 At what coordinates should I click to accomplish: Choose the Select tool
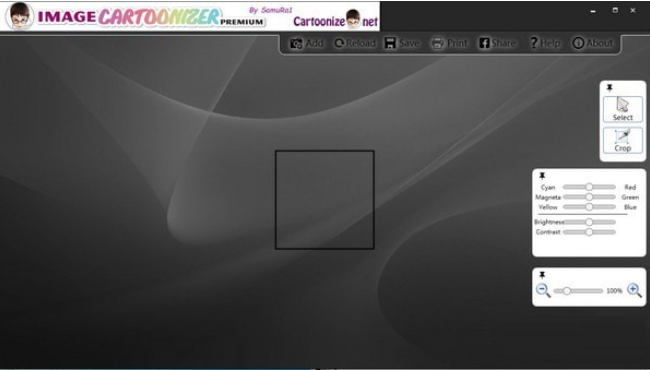coord(623,109)
